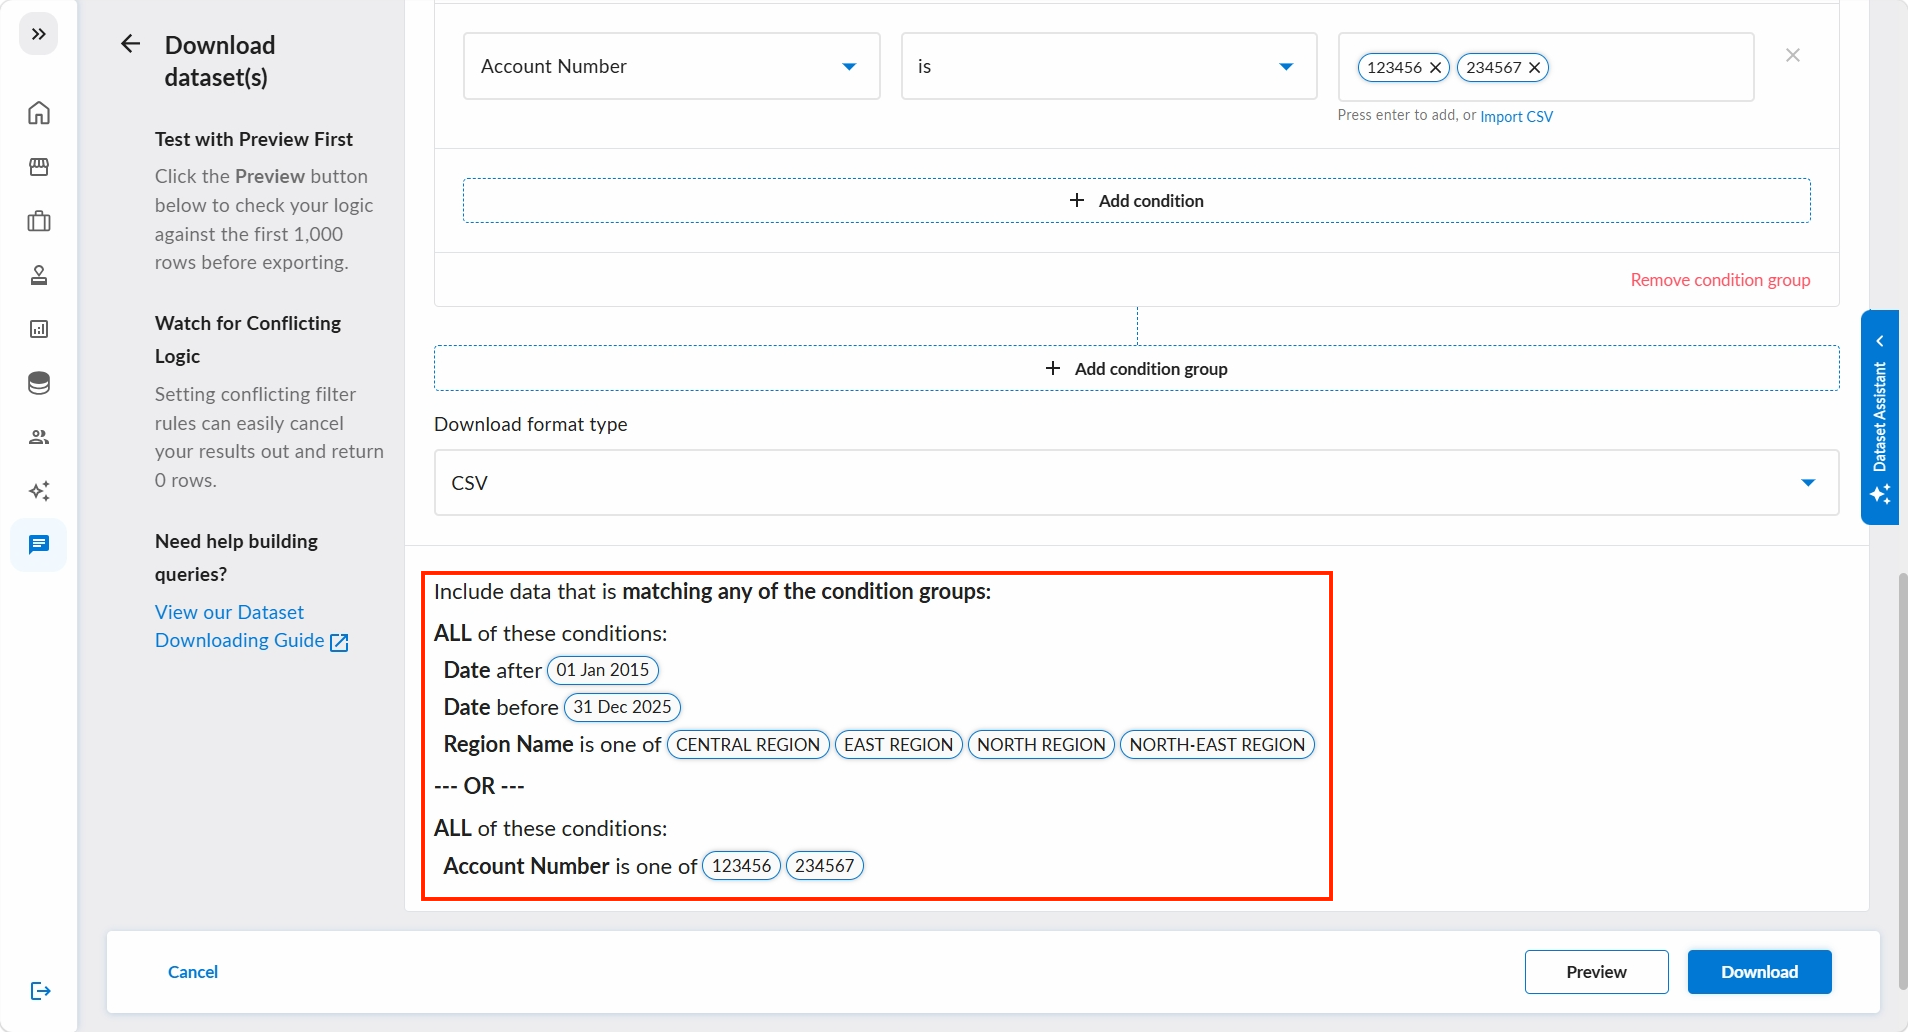Open the chart report icon in sidebar
The height and width of the screenshot is (1032, 1908).
[39, 329]
